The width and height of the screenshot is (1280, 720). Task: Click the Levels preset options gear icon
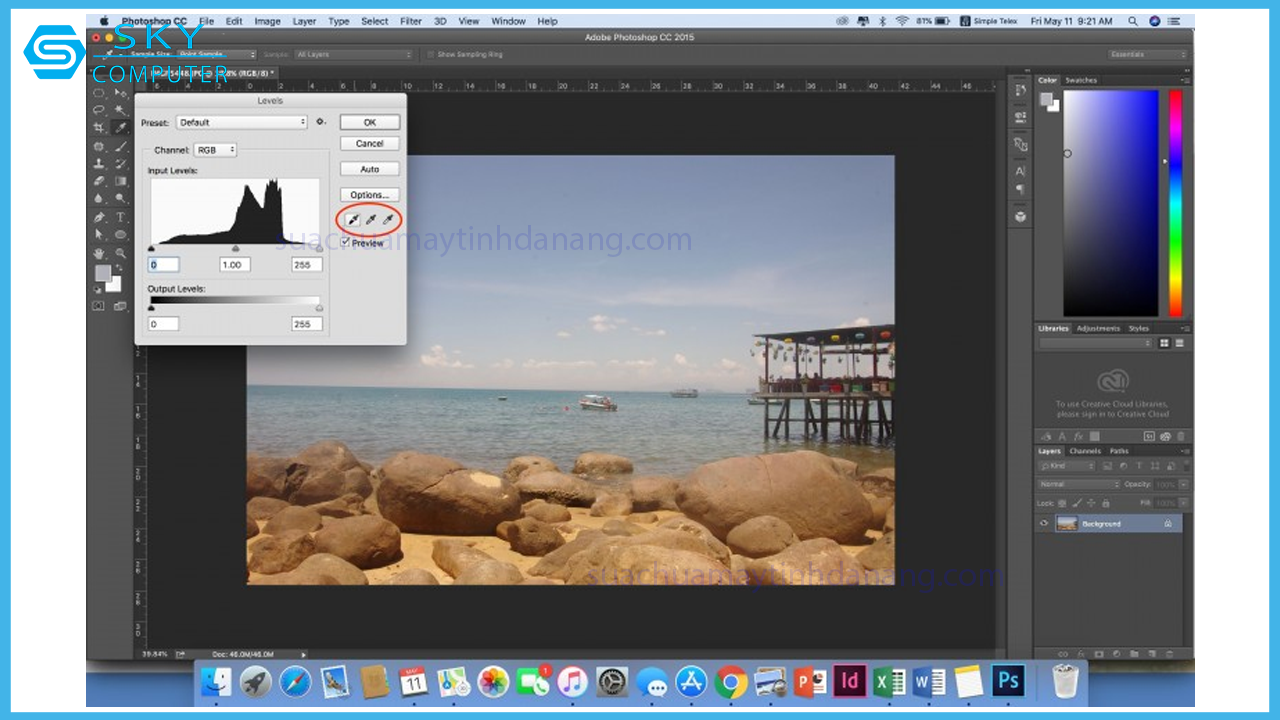pos(321,122)
